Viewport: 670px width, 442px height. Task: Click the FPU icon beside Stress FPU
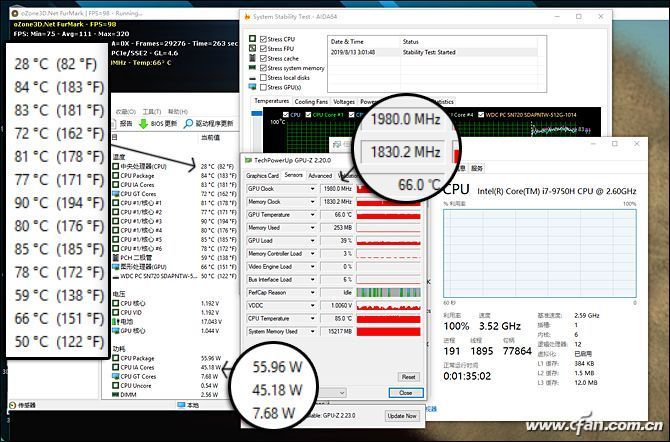tap(253, 48)
